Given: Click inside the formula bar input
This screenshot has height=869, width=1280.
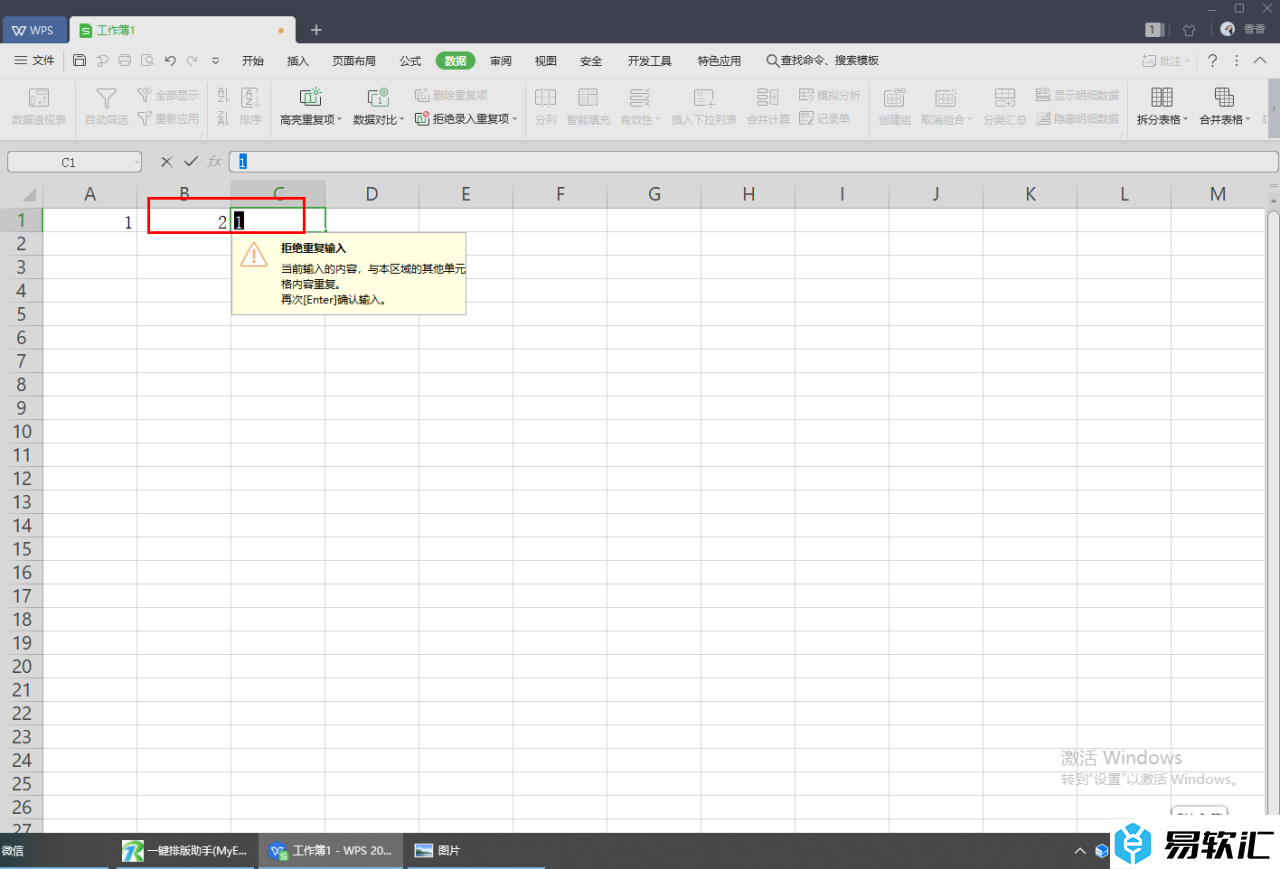Looking at the screenshot, I should pyautogui.click(x=753, y=162).
